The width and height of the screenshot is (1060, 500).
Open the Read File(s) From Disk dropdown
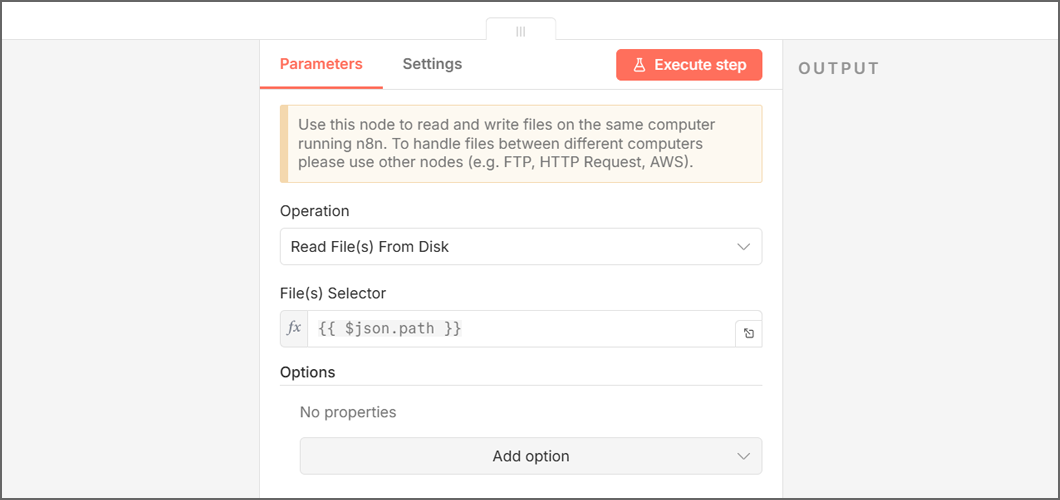520,246
